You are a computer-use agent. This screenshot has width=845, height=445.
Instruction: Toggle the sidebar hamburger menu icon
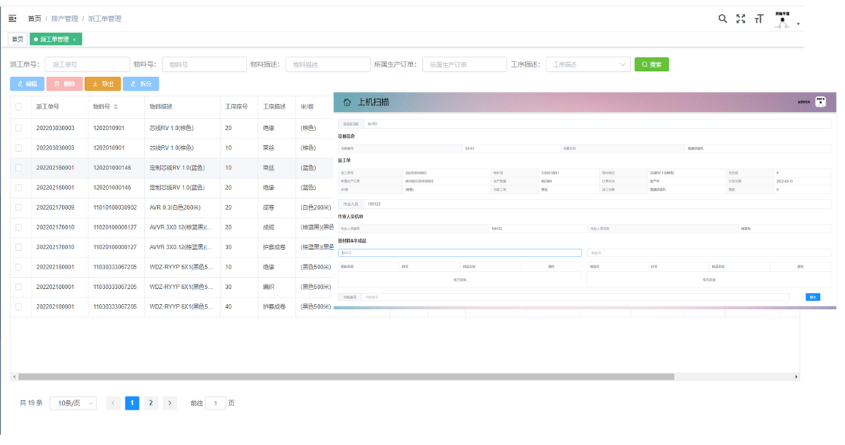(13, 19)
